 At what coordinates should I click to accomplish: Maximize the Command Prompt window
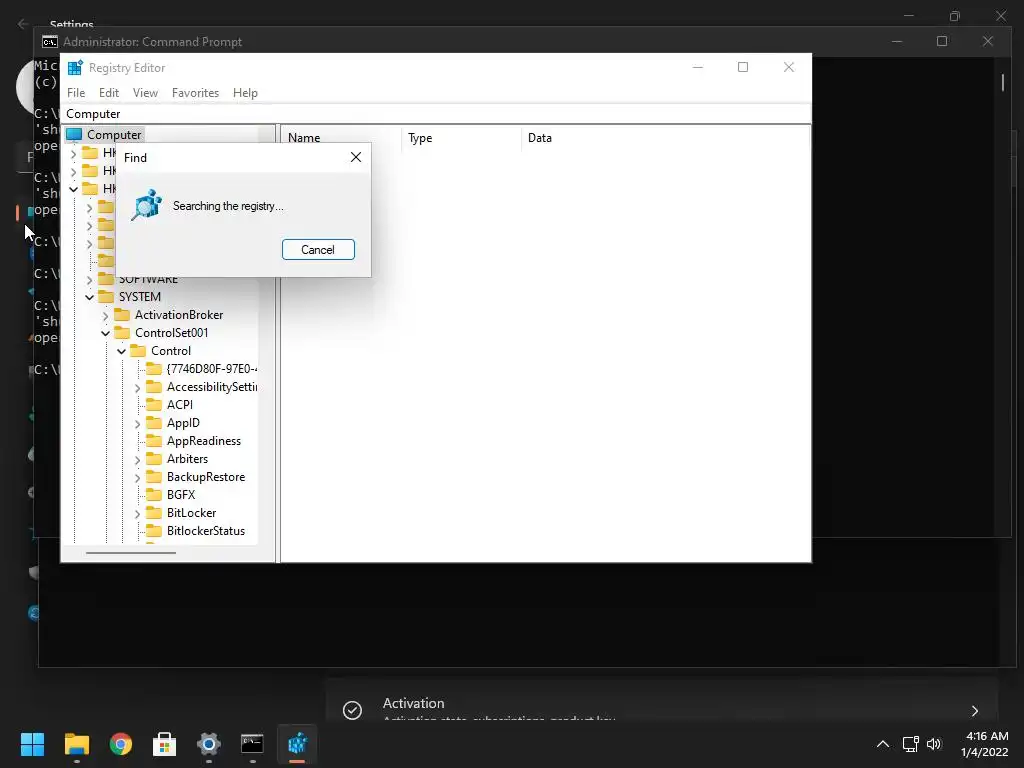click(942, 41)
